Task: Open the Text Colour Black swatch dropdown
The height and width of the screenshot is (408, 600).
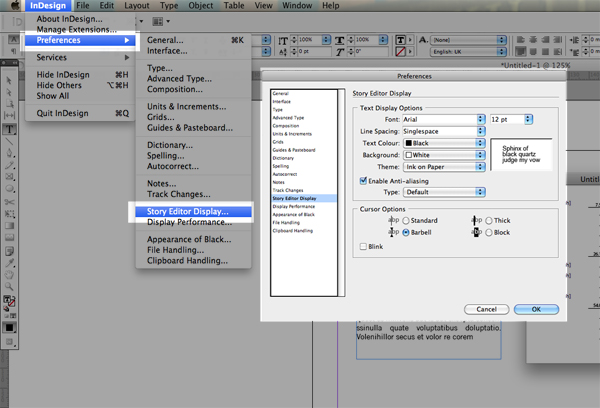Action: pos(444,143)
